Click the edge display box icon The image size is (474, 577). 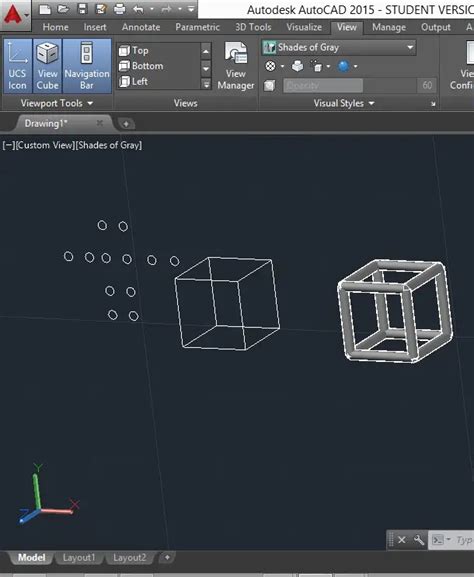pyautogui.click(x=316, y=67)
